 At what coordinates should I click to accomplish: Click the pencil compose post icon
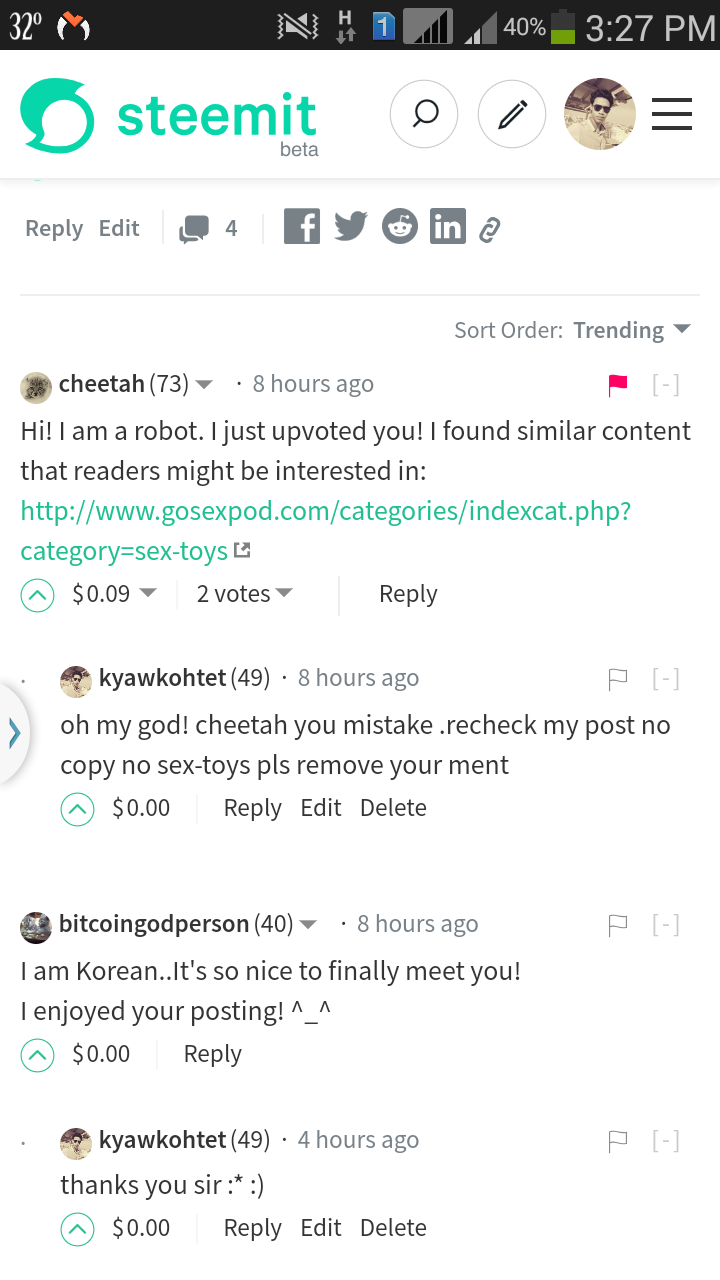(x=512, y=116)
